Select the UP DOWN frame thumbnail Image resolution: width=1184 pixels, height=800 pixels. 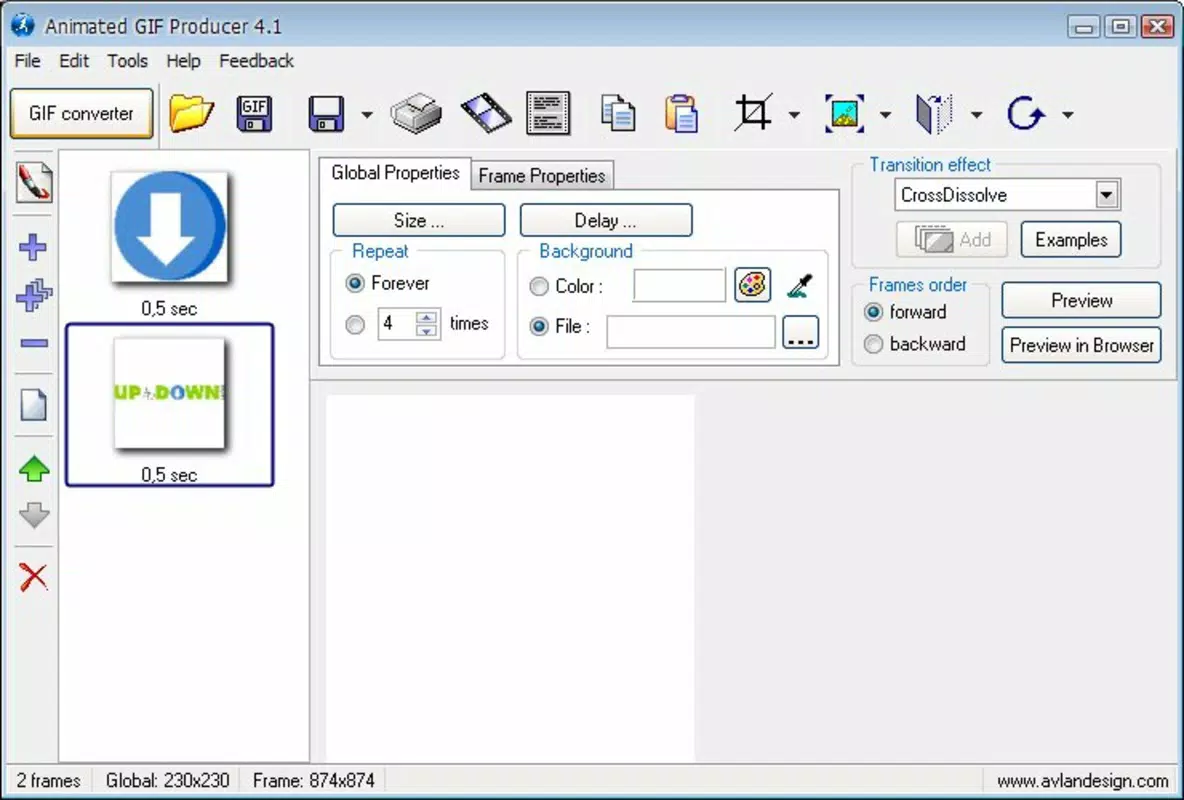click(169, 393)
